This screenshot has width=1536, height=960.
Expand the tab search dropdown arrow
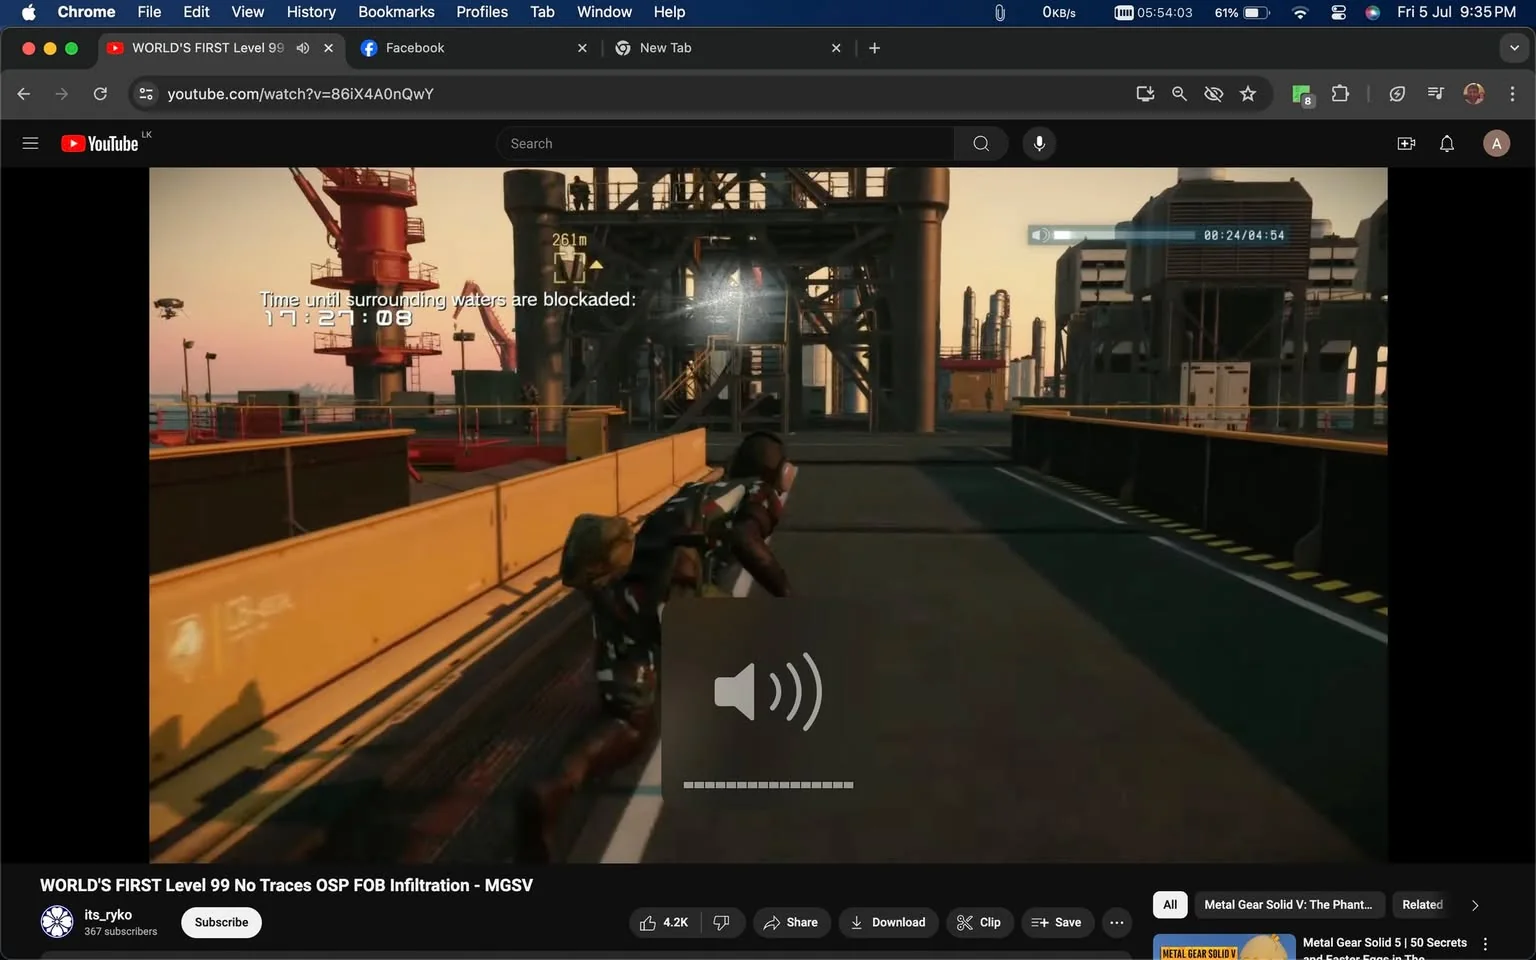pos(1514,48)
